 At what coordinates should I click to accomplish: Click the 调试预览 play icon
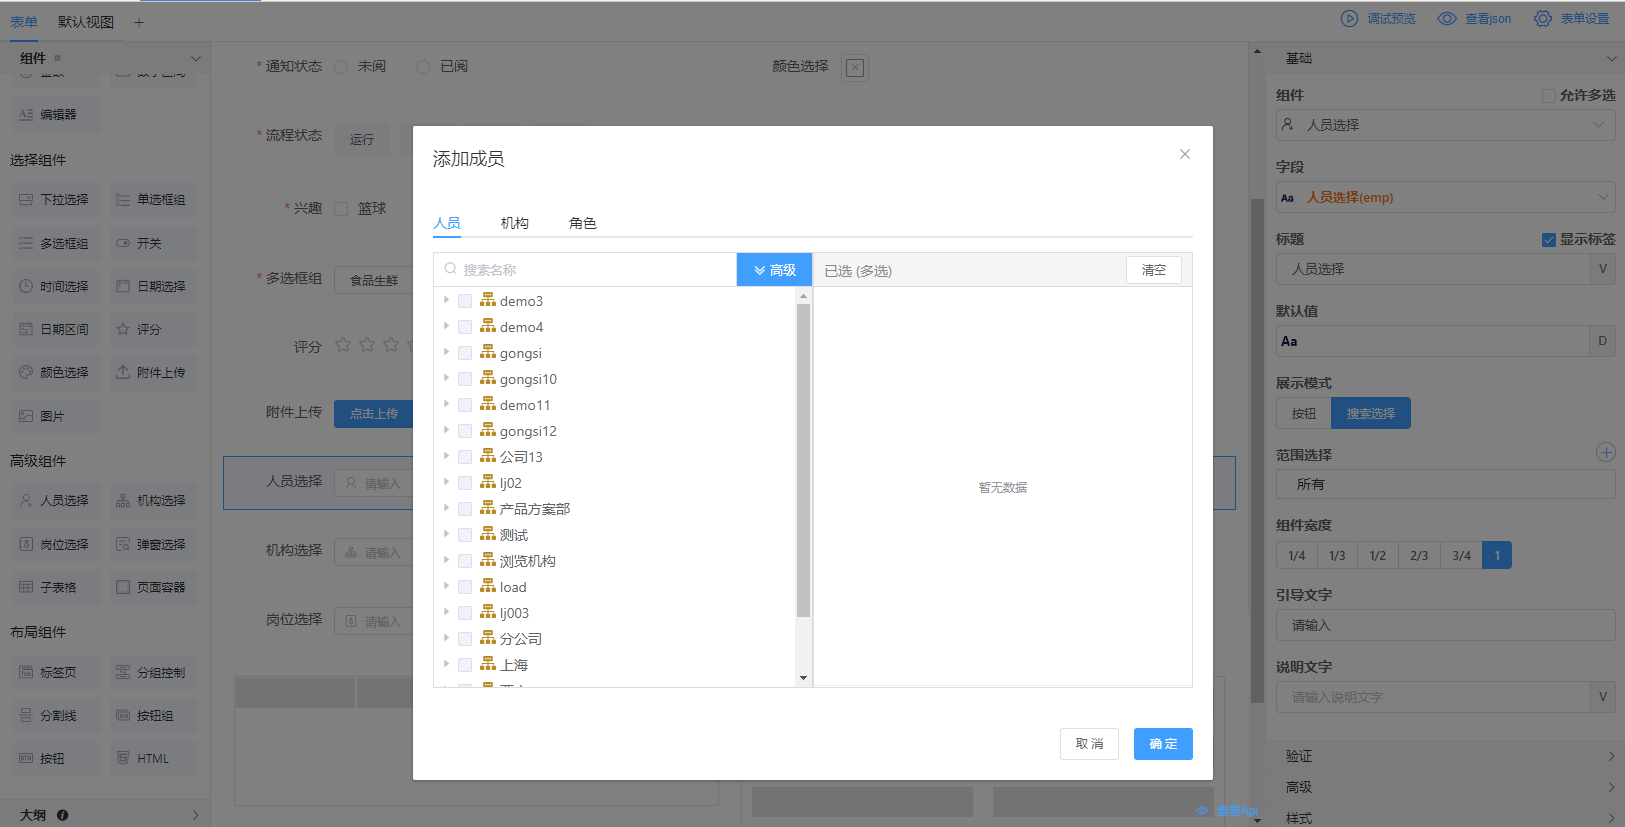[x=1349, y=19]
